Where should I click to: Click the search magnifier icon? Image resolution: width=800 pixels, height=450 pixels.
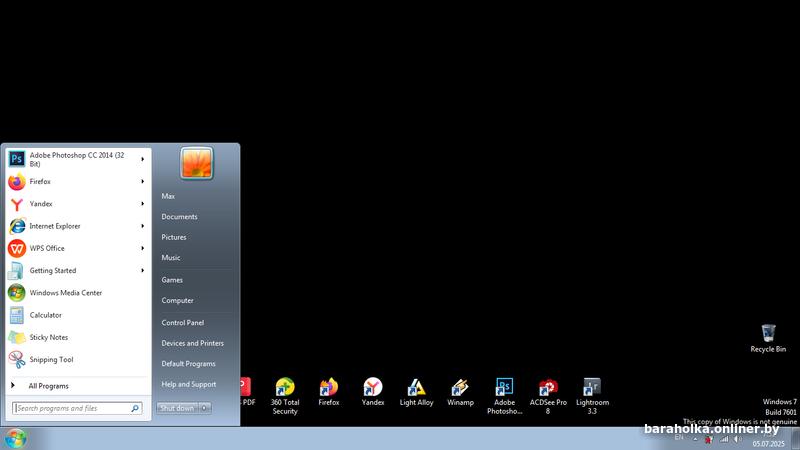[135, 408]
